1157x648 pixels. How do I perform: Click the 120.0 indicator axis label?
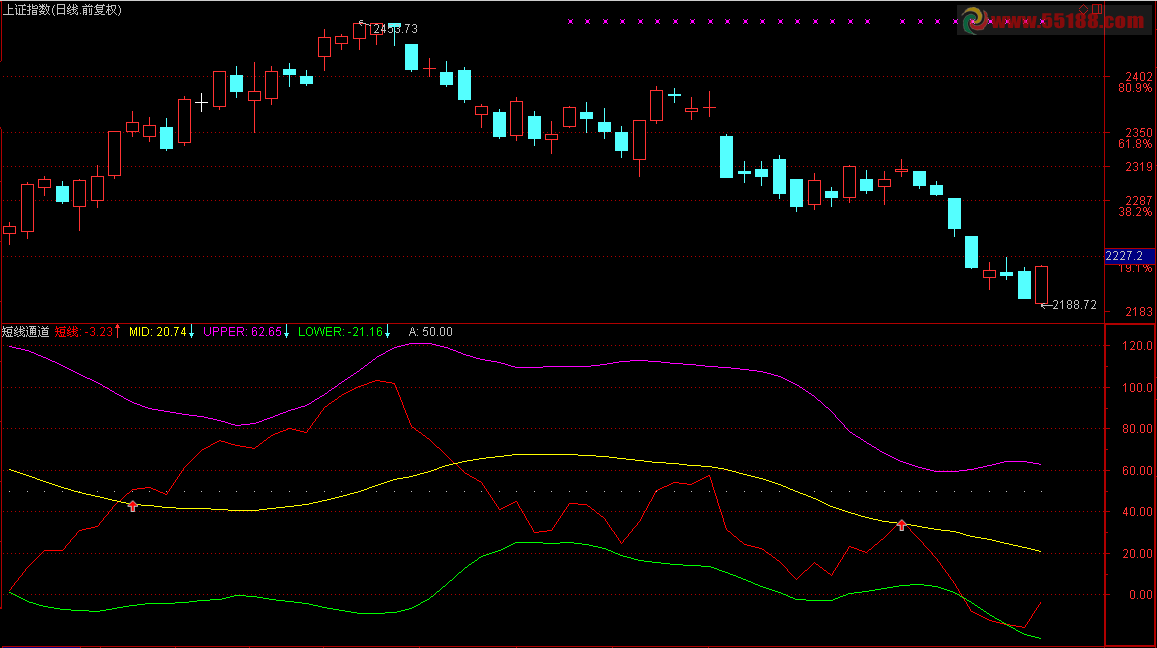(x=1137, y=346)
